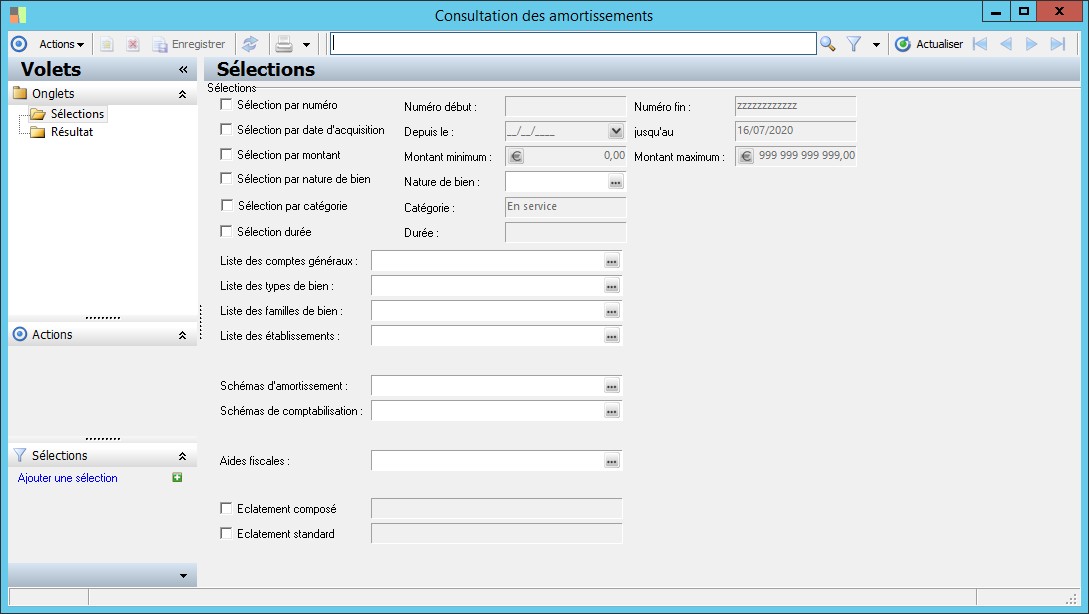Click the Actualiser button

929,44
